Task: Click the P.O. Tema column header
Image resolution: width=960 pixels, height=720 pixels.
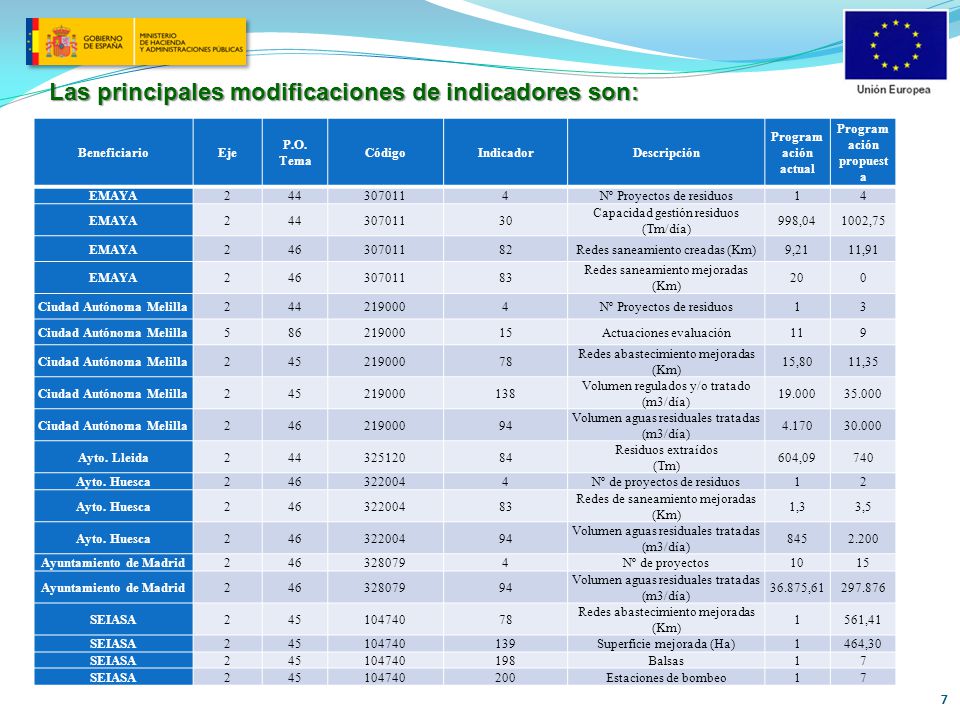Action: 294,152
